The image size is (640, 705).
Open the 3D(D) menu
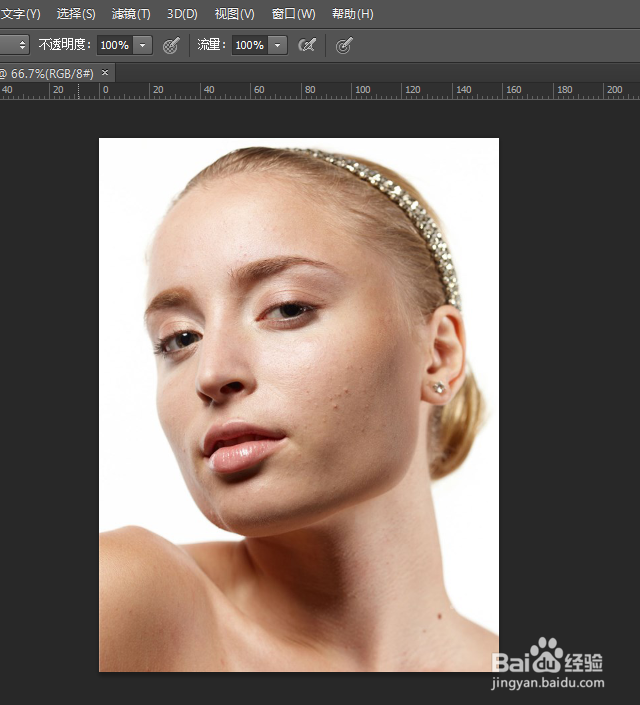point(182,14)
